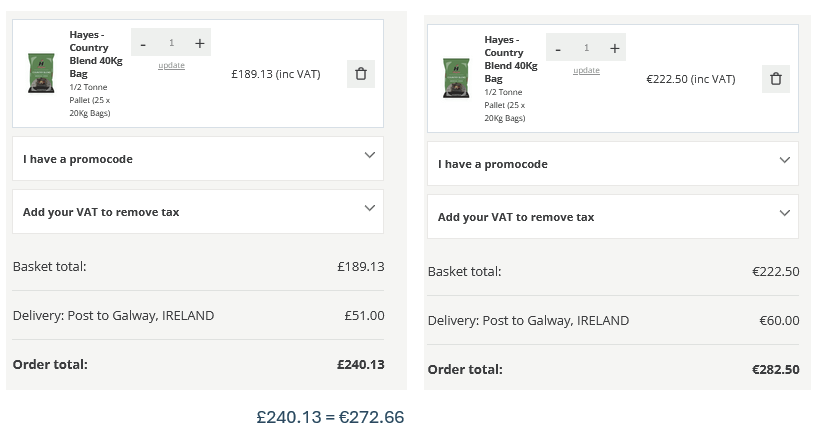Expand the promocode chevron in the euro basket
The height and width of the screenshot is (441, 819).
point(784,161)
